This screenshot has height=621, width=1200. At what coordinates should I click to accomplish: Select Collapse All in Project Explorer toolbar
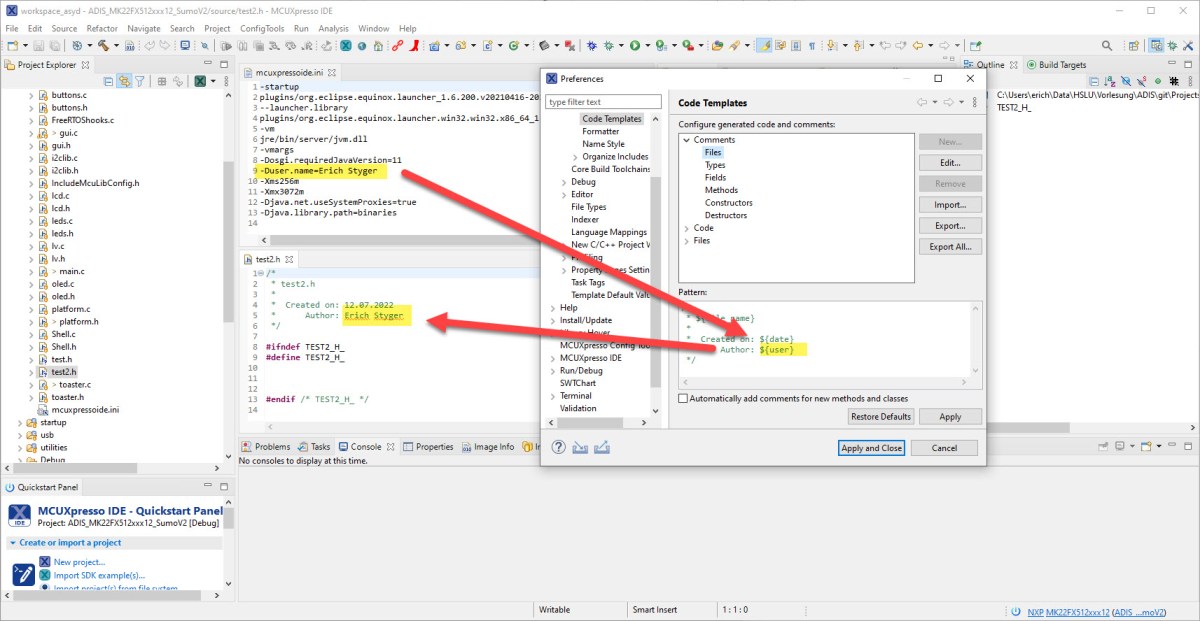(107, 80)
